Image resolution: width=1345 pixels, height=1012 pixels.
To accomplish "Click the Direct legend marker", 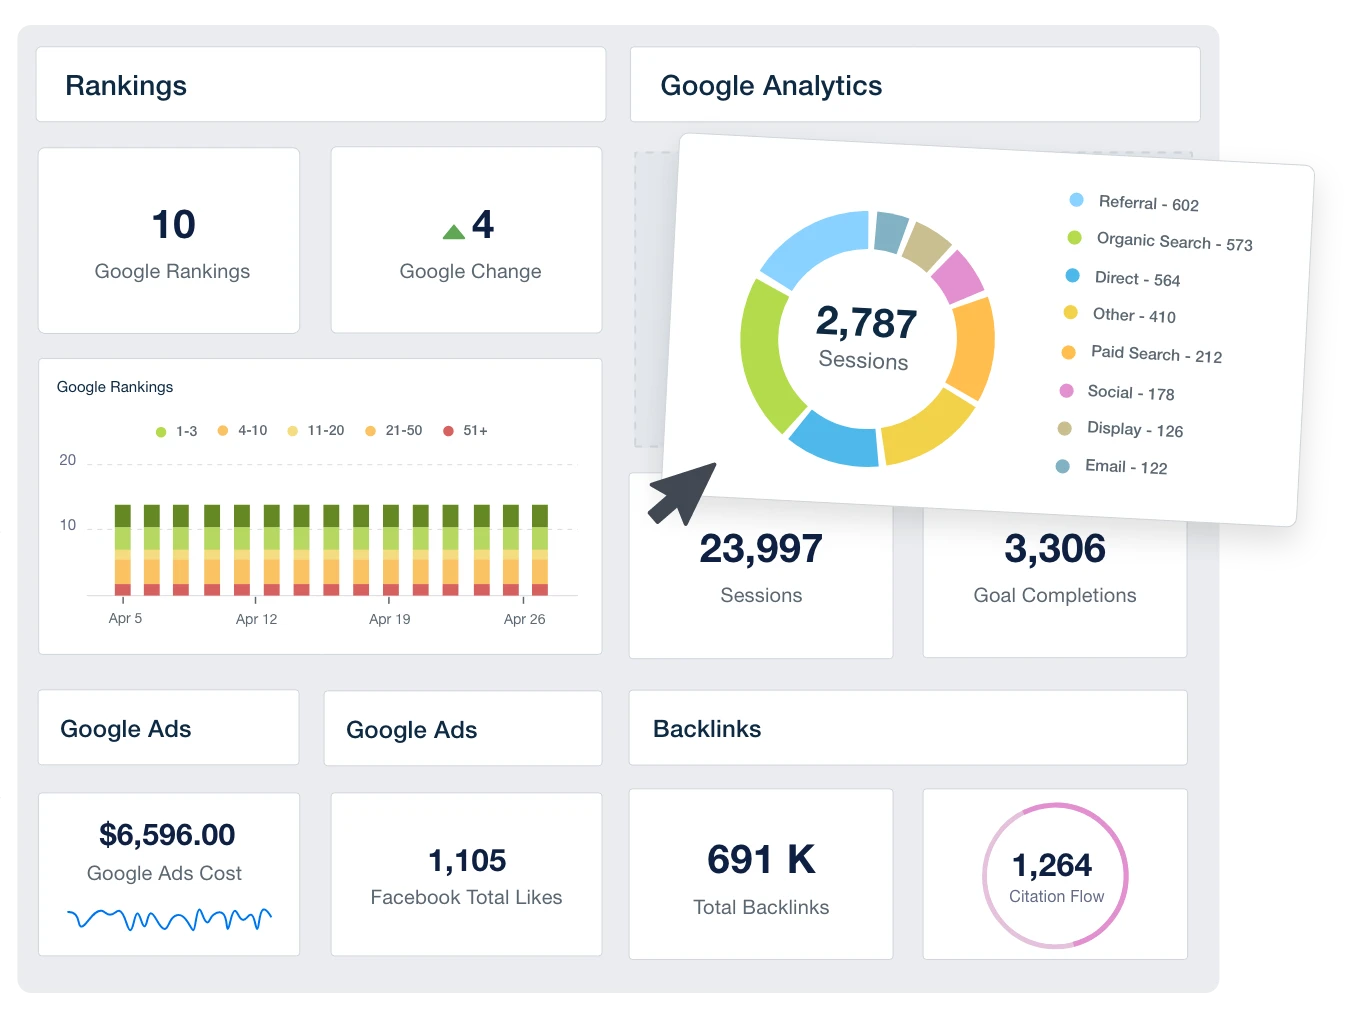I will coord(1071,276).
